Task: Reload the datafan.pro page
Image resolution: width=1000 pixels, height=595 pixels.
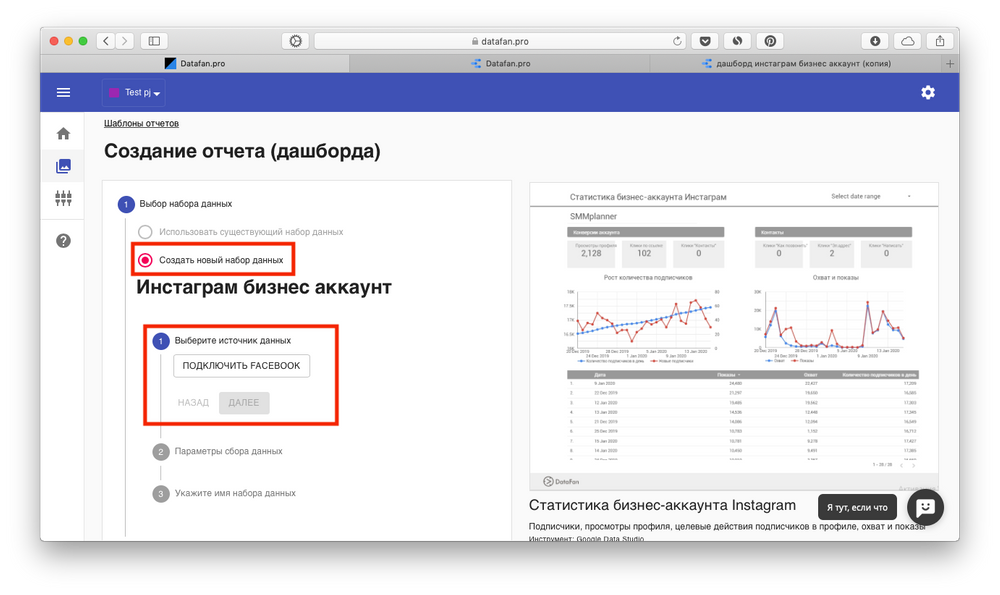Action: (677, 41)
